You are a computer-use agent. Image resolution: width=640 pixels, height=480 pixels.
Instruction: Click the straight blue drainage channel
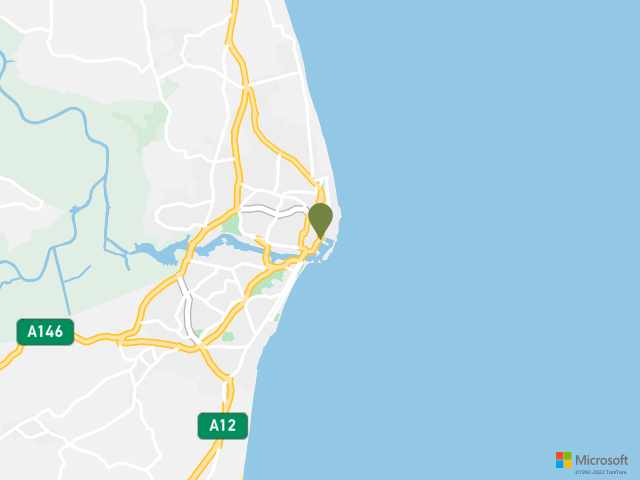pos(62,282)
